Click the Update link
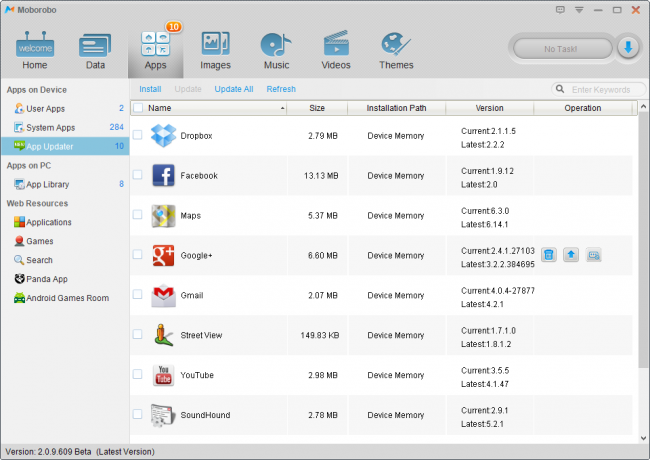 188,89
